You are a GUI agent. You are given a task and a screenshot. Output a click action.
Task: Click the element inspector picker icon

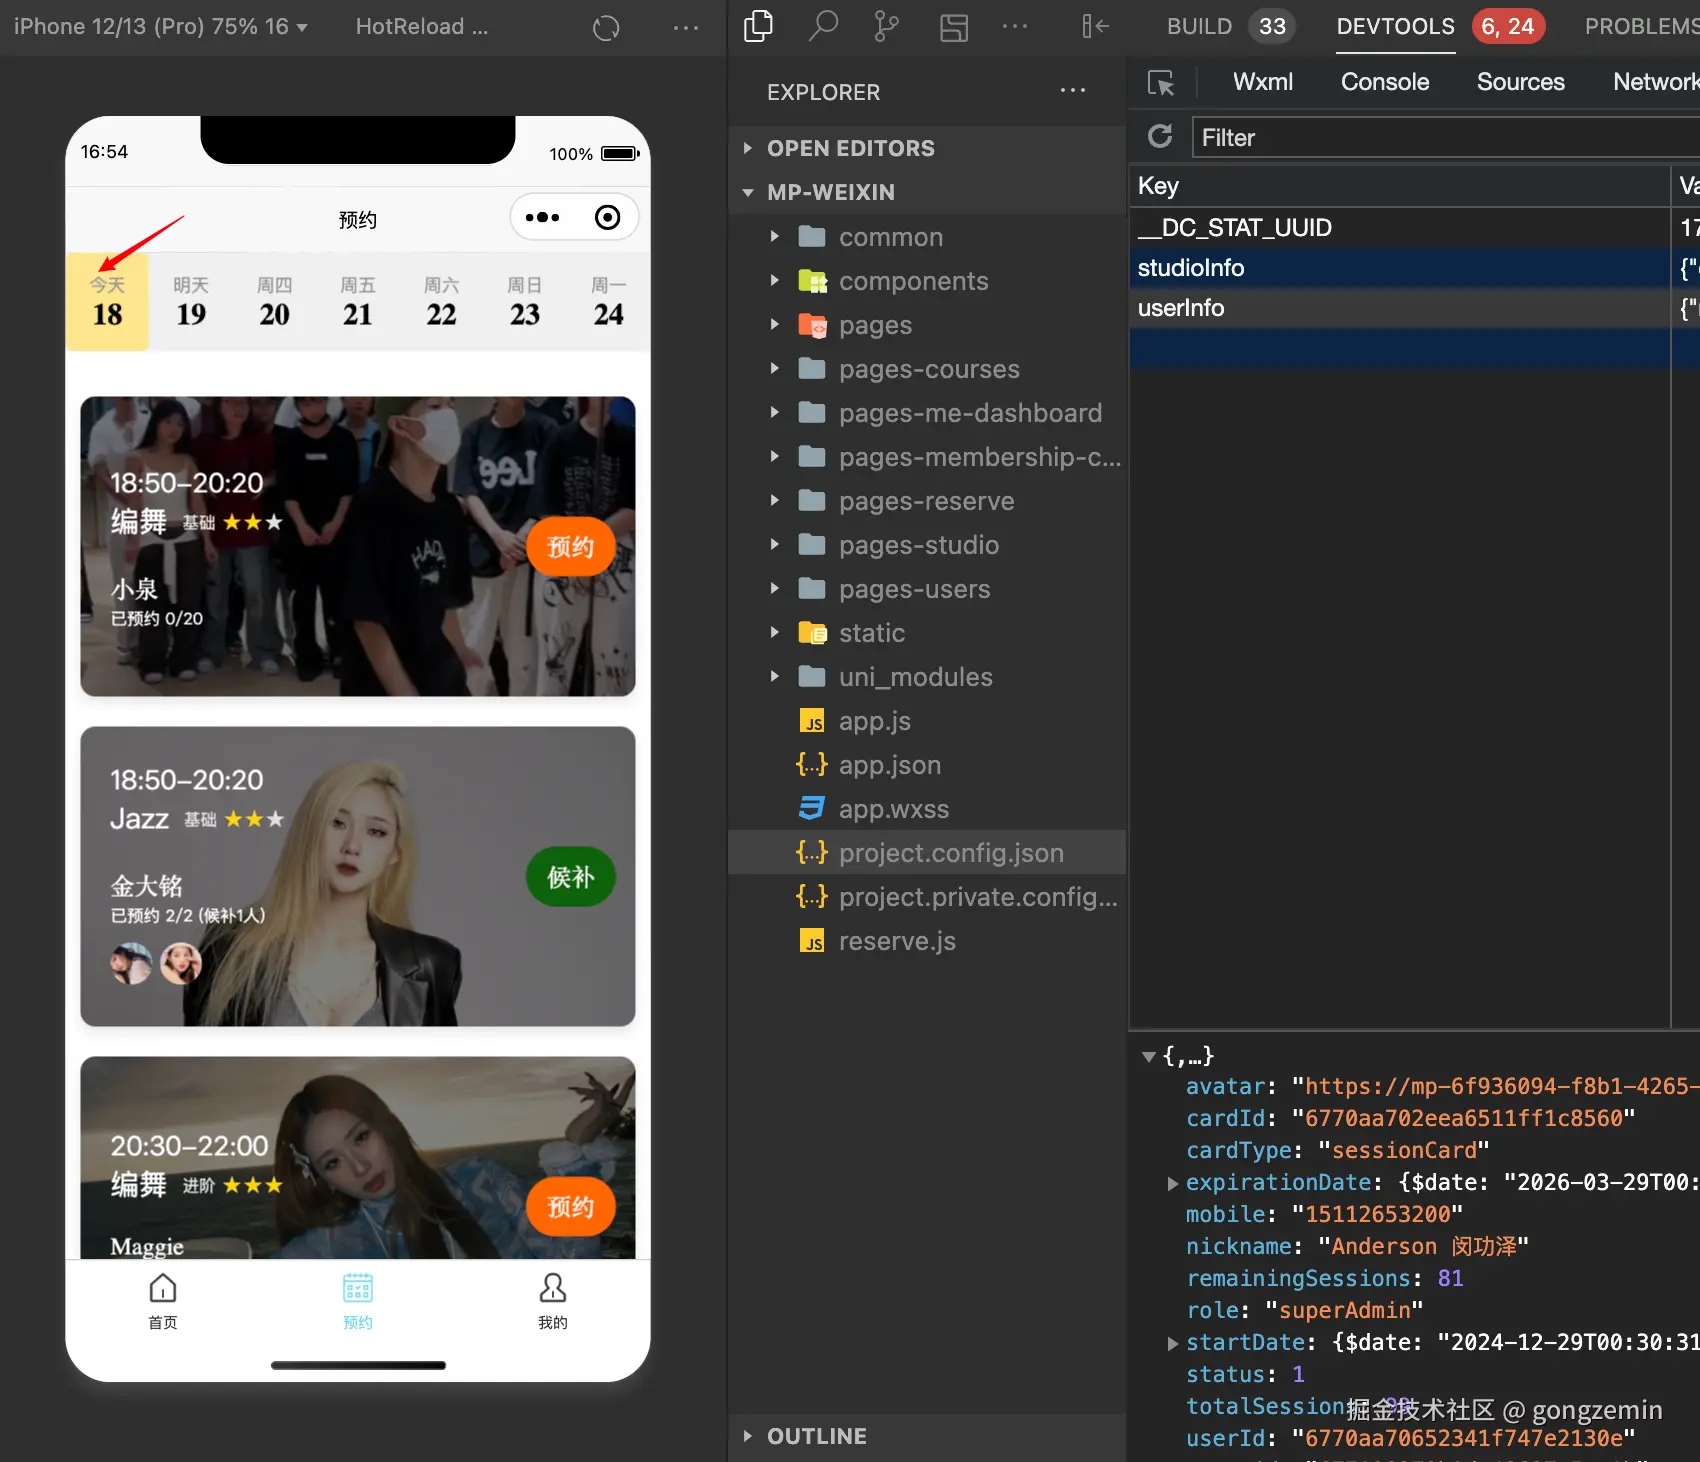(x=1161, y=83)
